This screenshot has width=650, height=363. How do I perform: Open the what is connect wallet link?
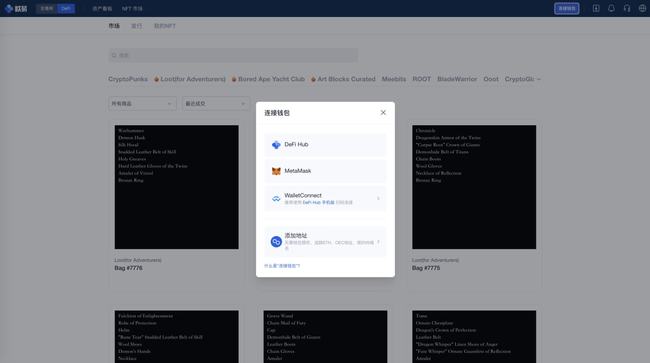[x=282, y=266]
